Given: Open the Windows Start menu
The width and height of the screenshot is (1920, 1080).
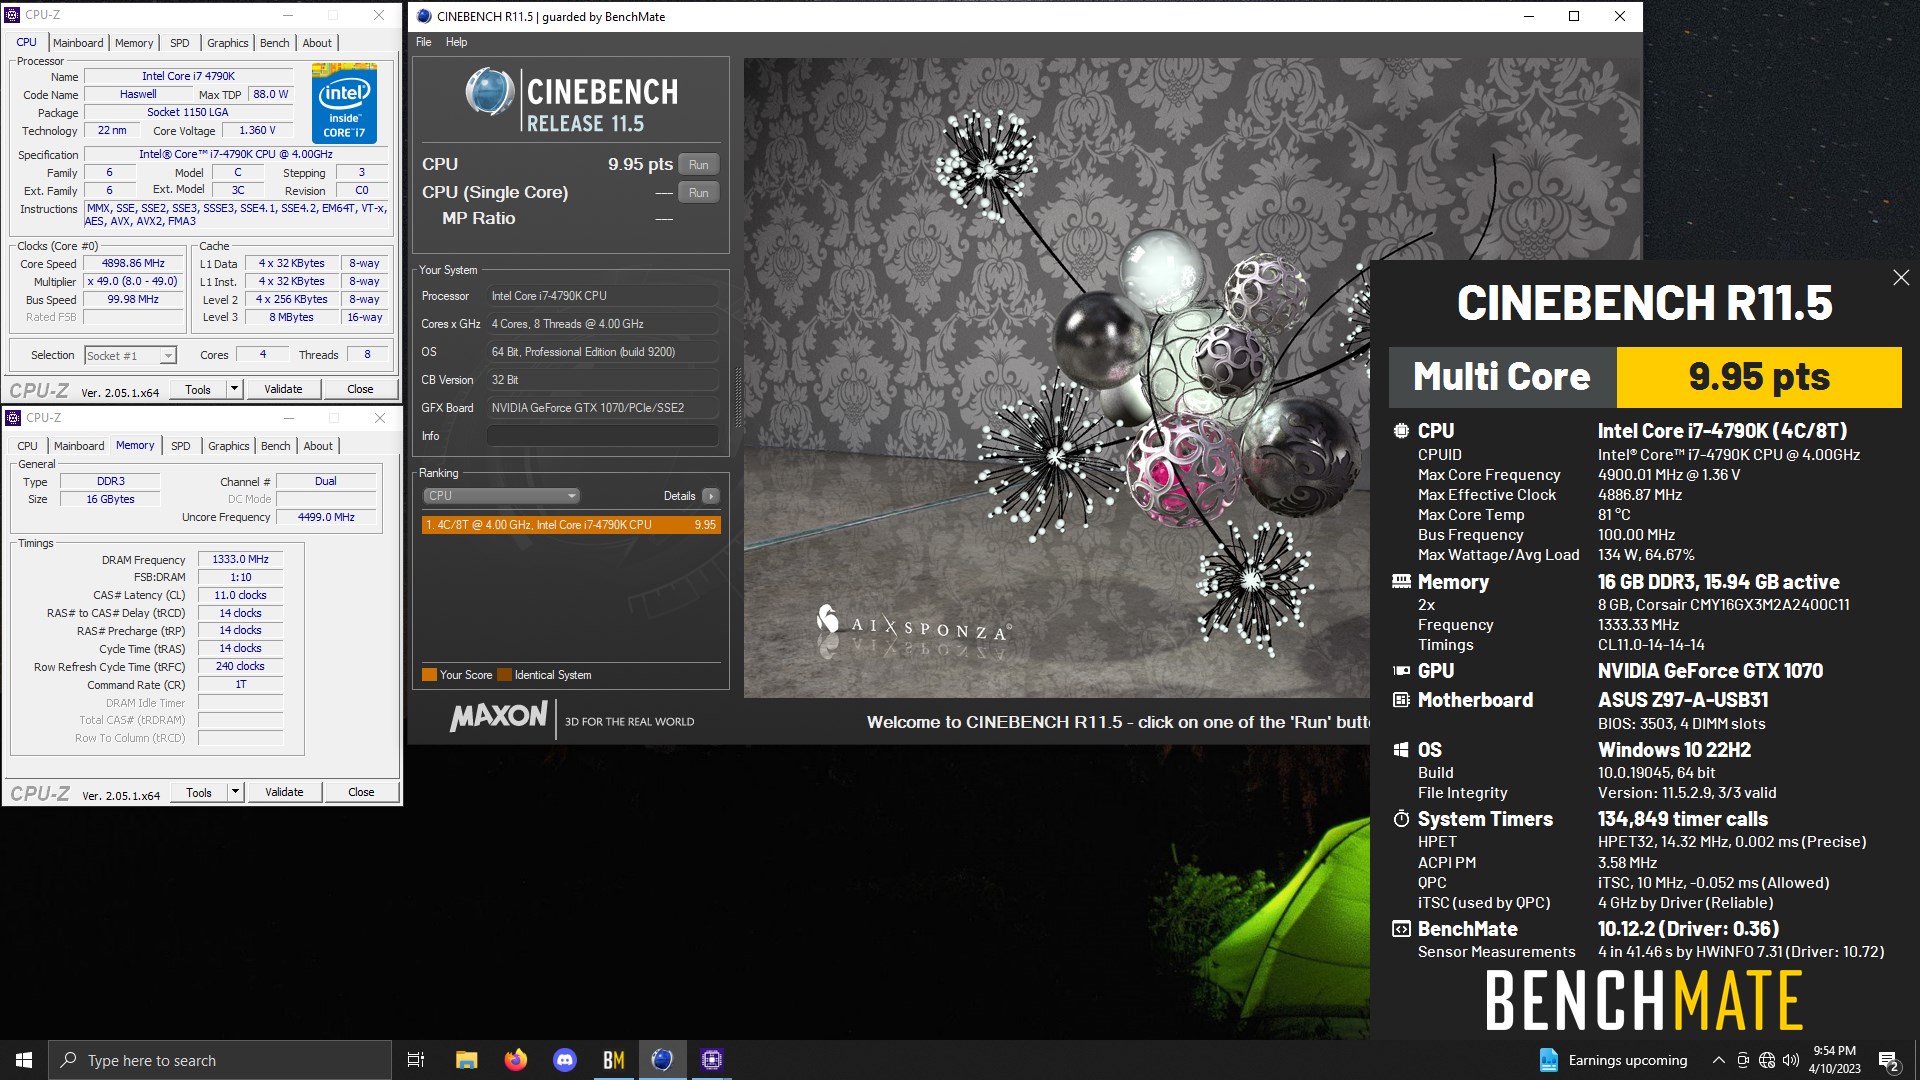Looking at the screenshot, I should coord(24,1060).
